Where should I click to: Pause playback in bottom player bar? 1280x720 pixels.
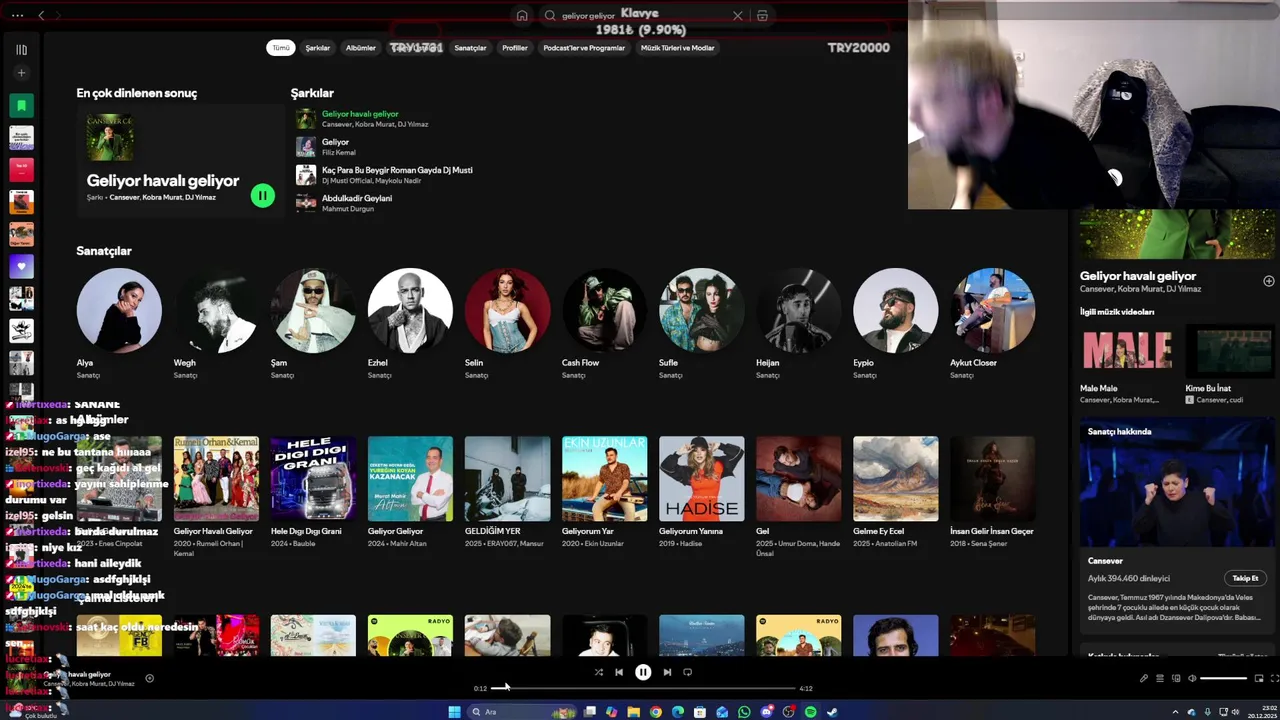(643, 672)
